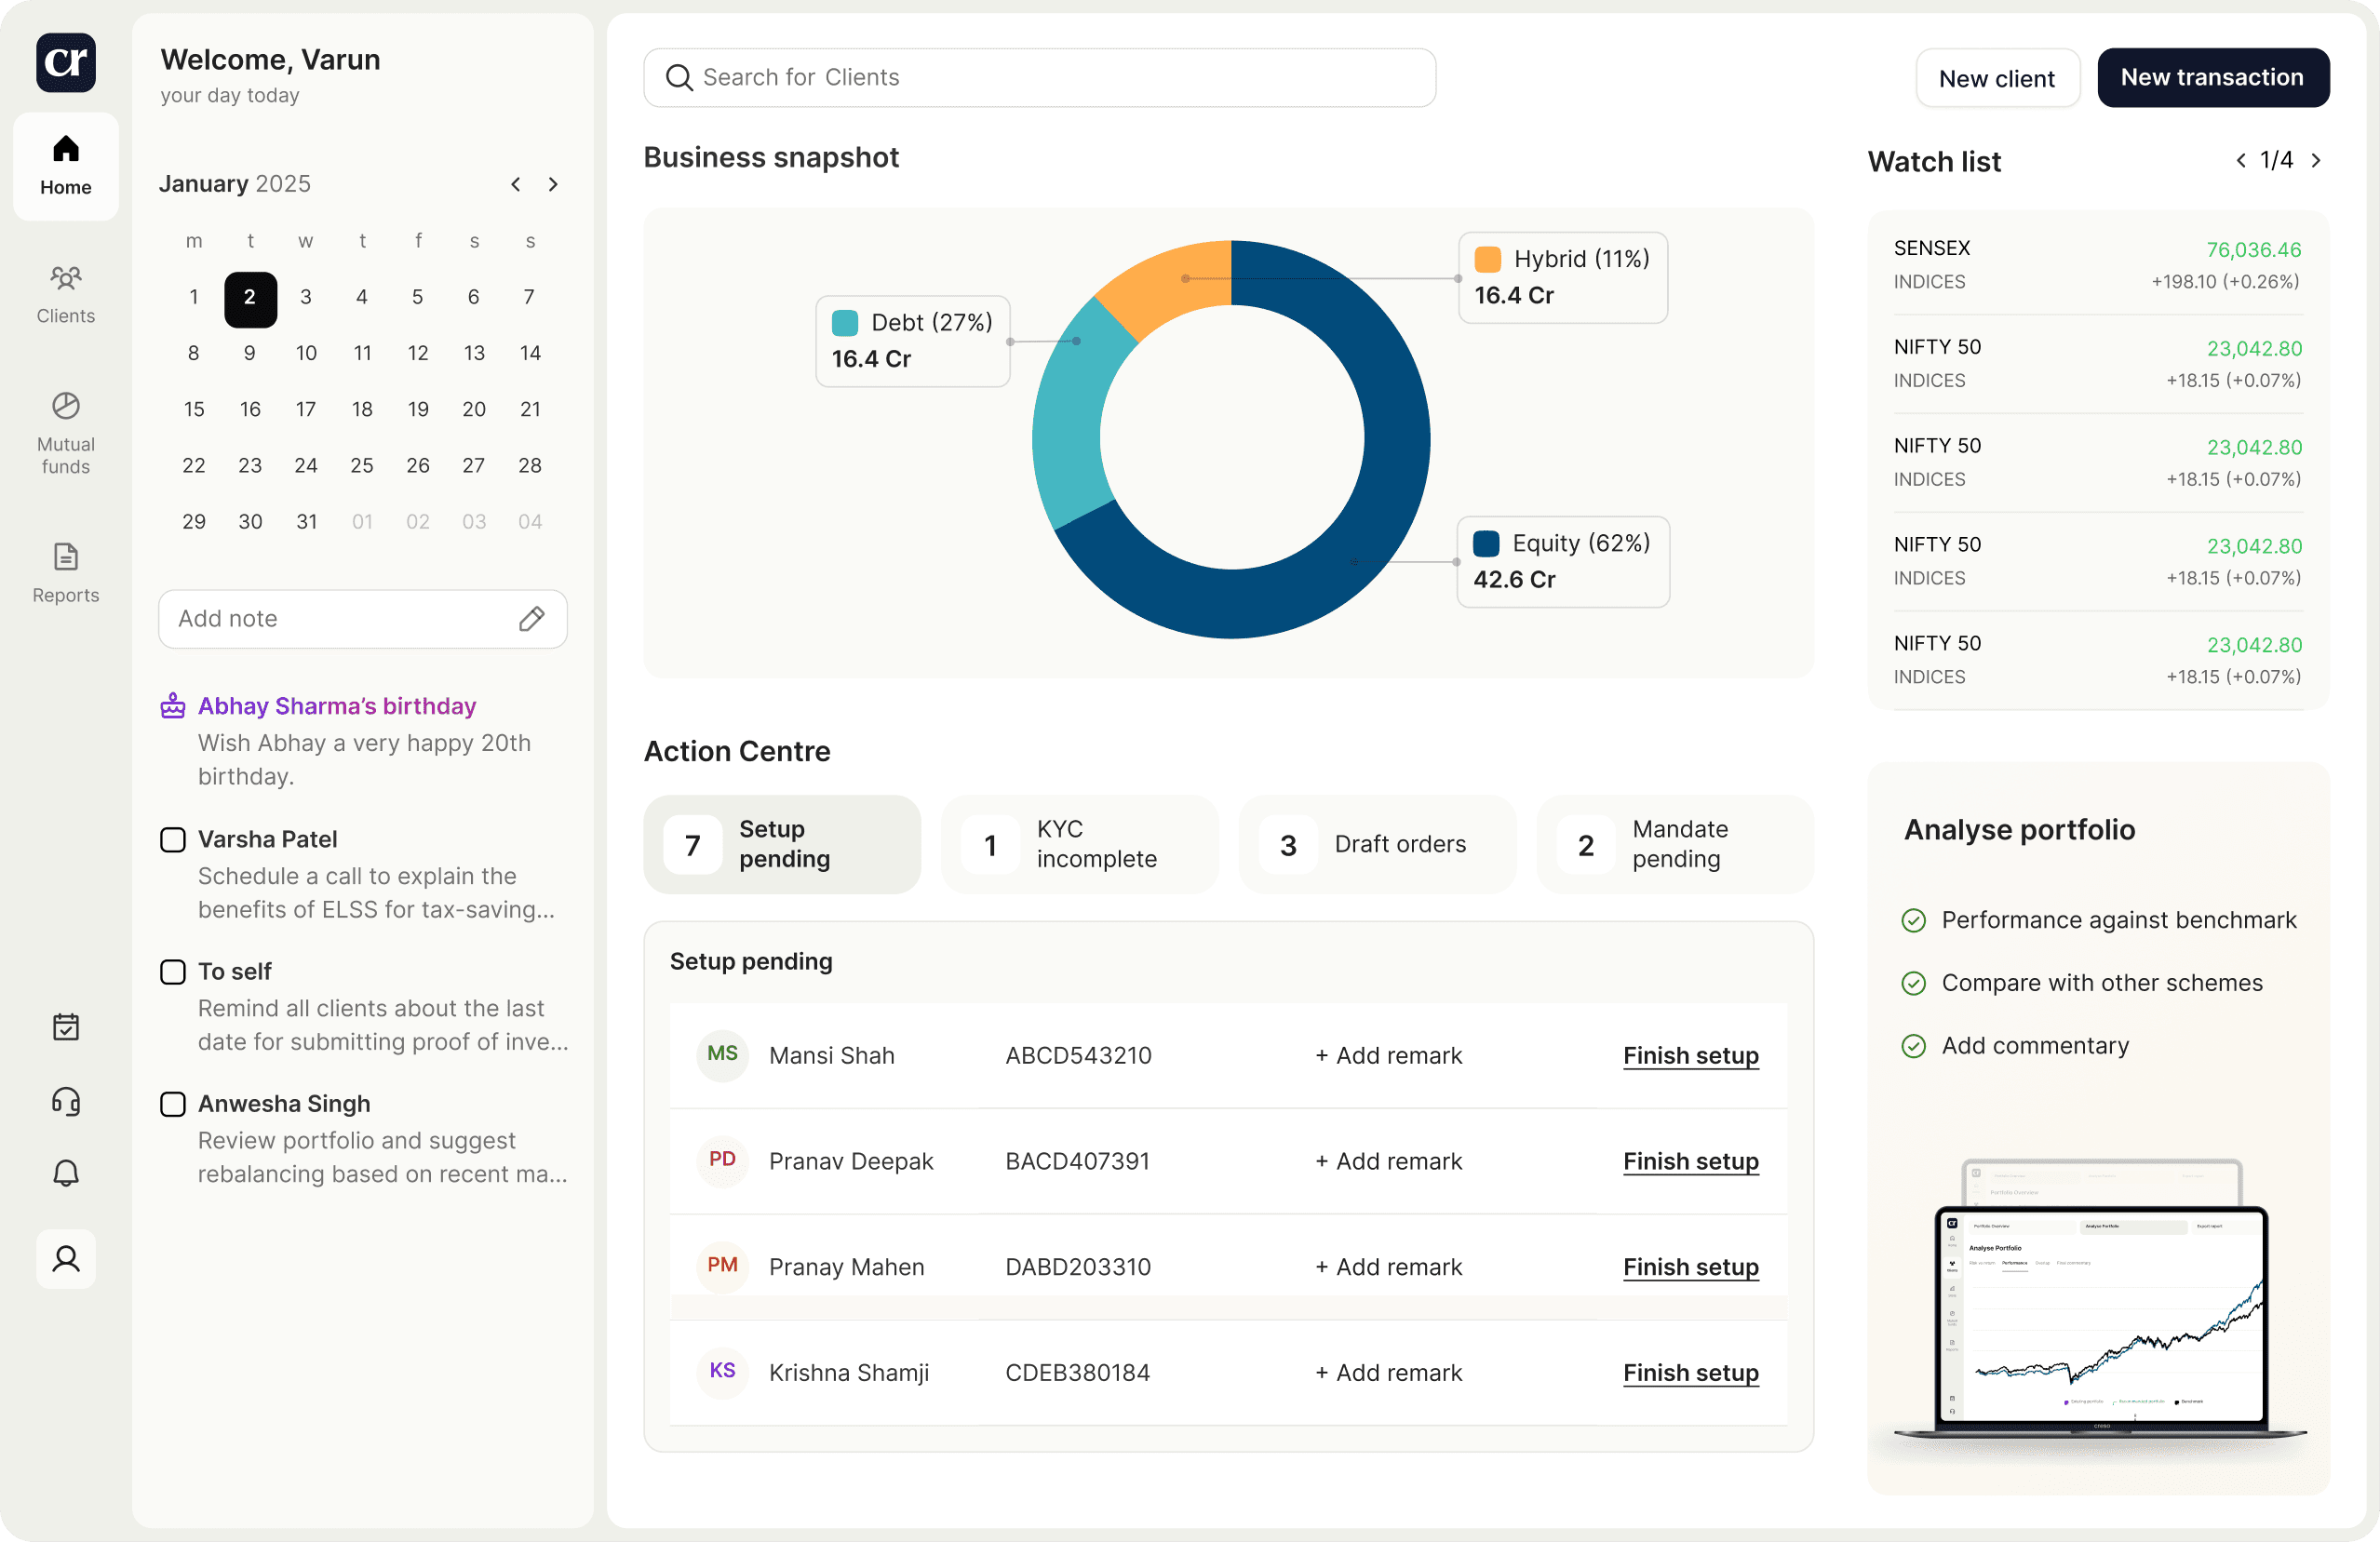Go to next calendar month
The image size is (2380, 1542).
(553, 184)
